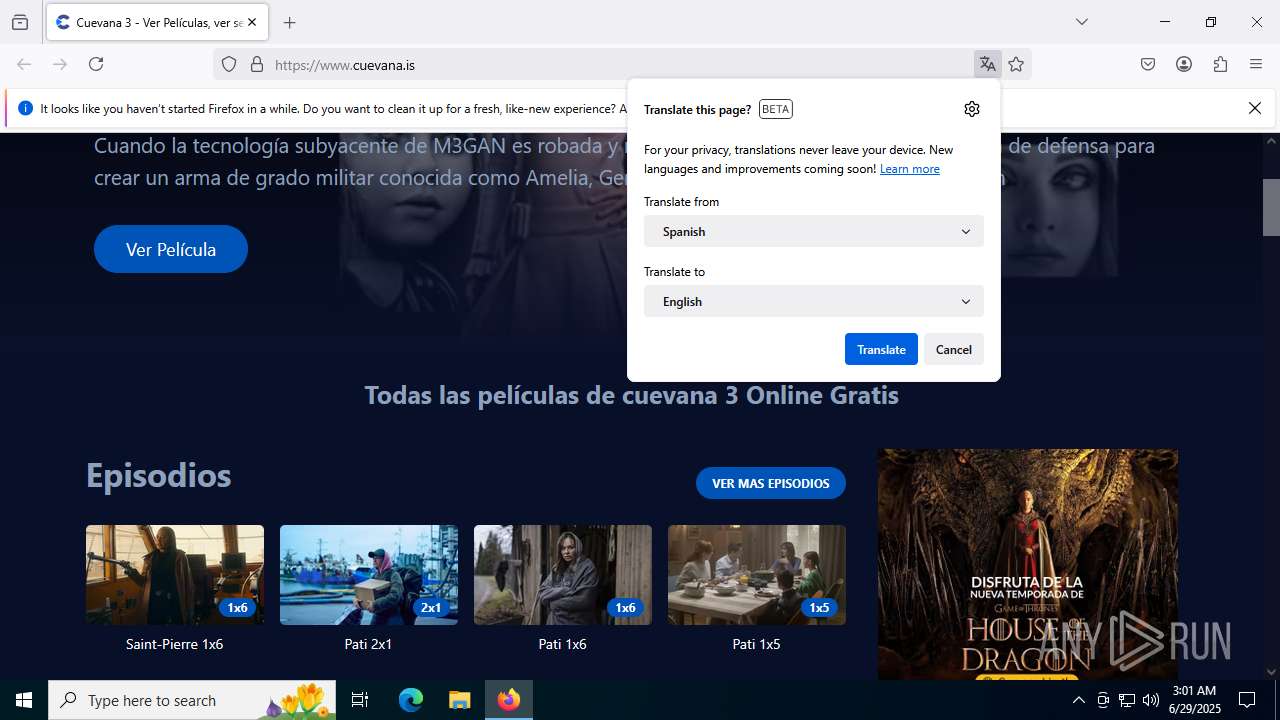Go back one page
The width and height of the screenshot is (1280, 720).
(x=24, y=64)
